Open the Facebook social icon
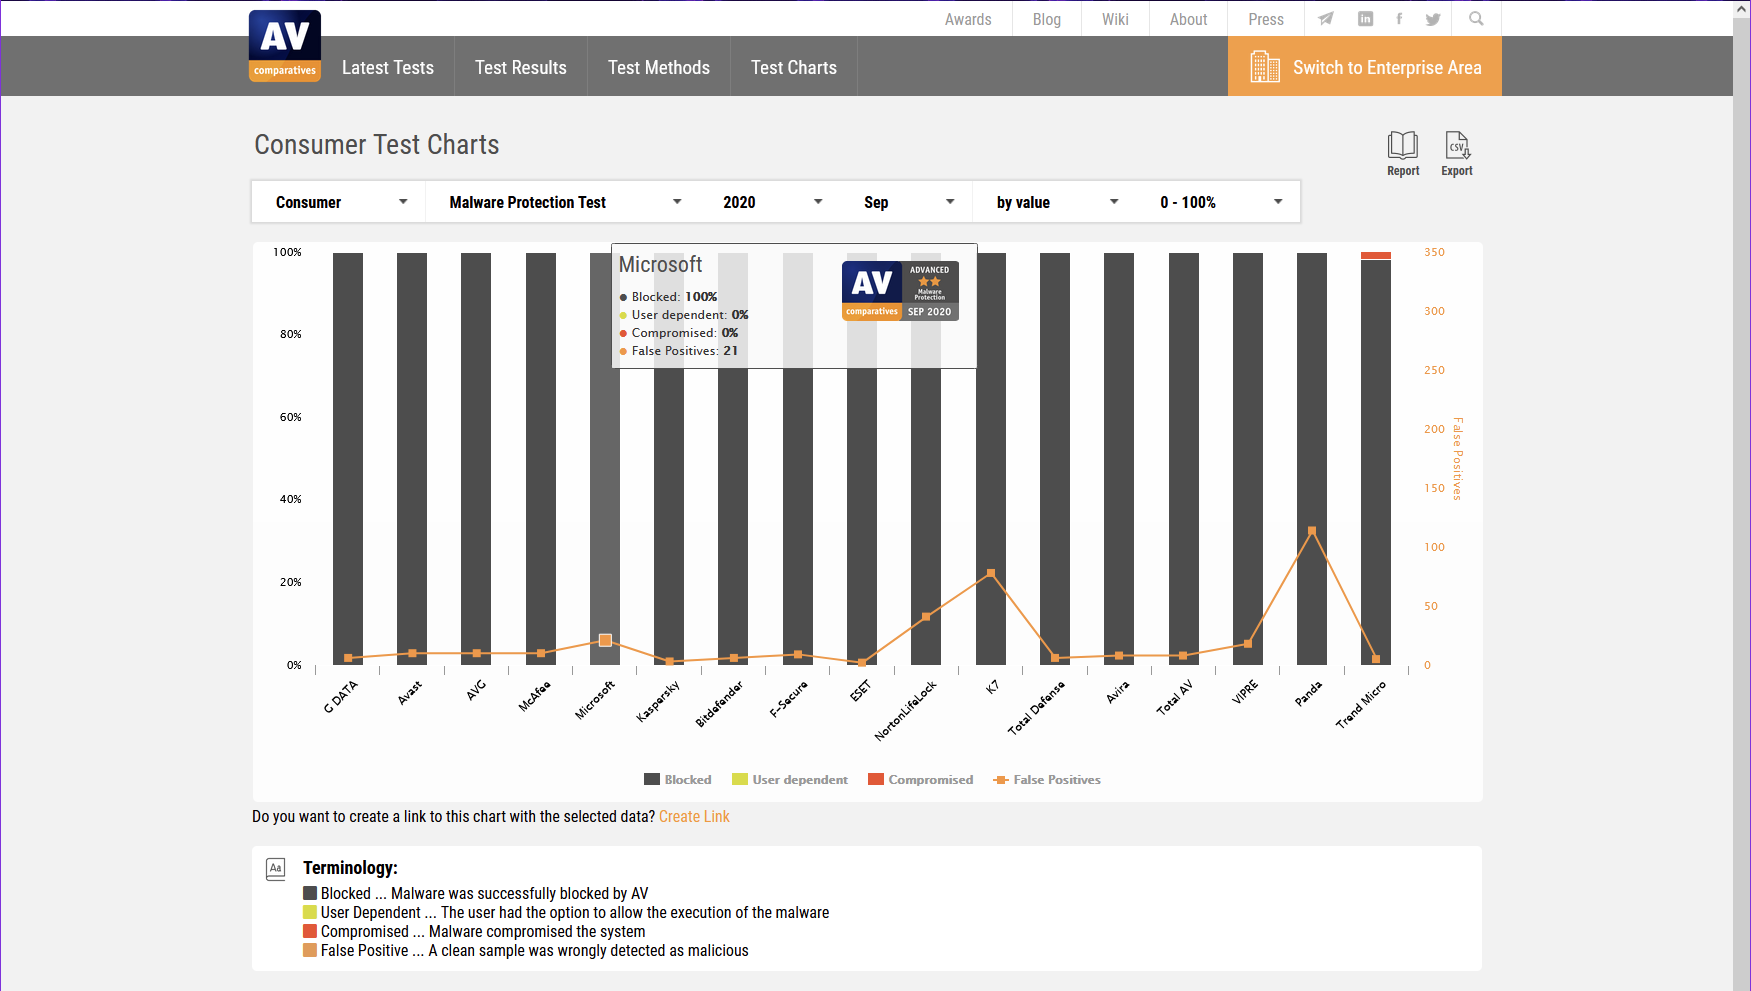1751x991 pixels. pos(1399,19)
